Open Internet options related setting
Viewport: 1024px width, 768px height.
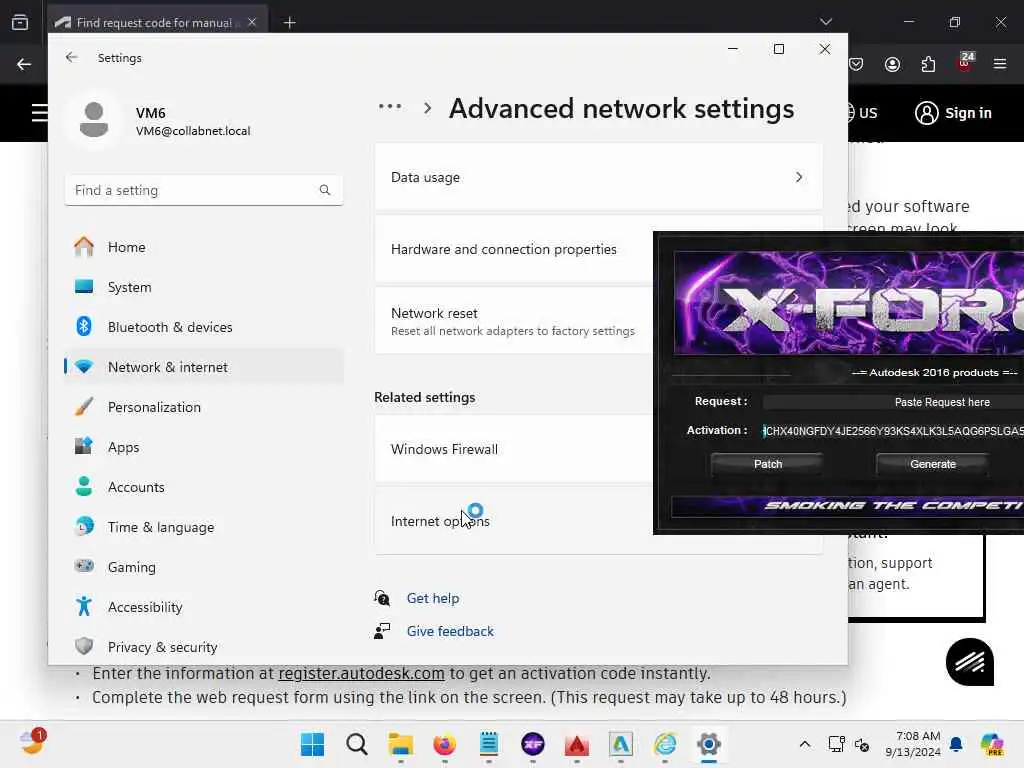tap(514, 521)
